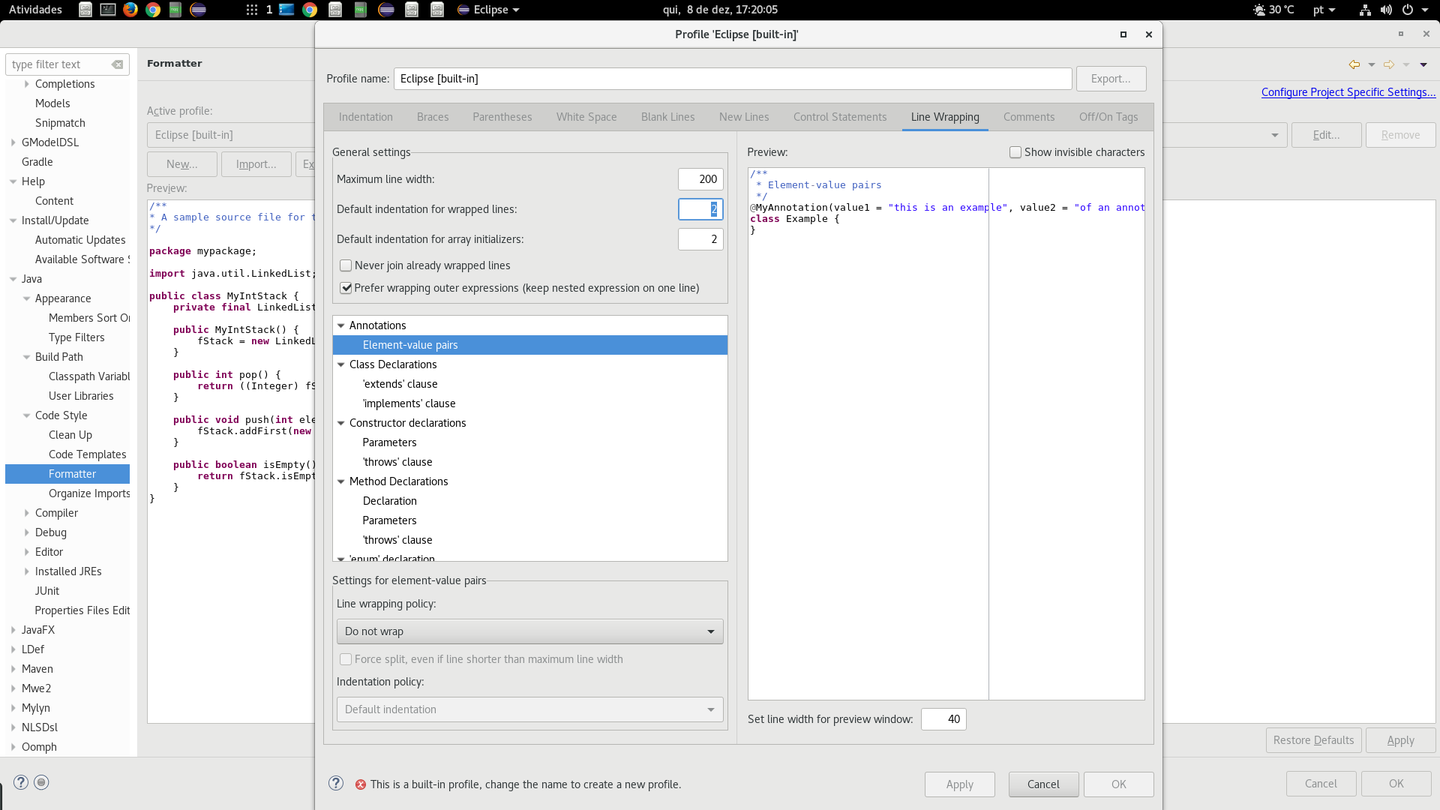Open the weather indicator showing 30 °C
1440x810 pixels.
pos(1273,9)
